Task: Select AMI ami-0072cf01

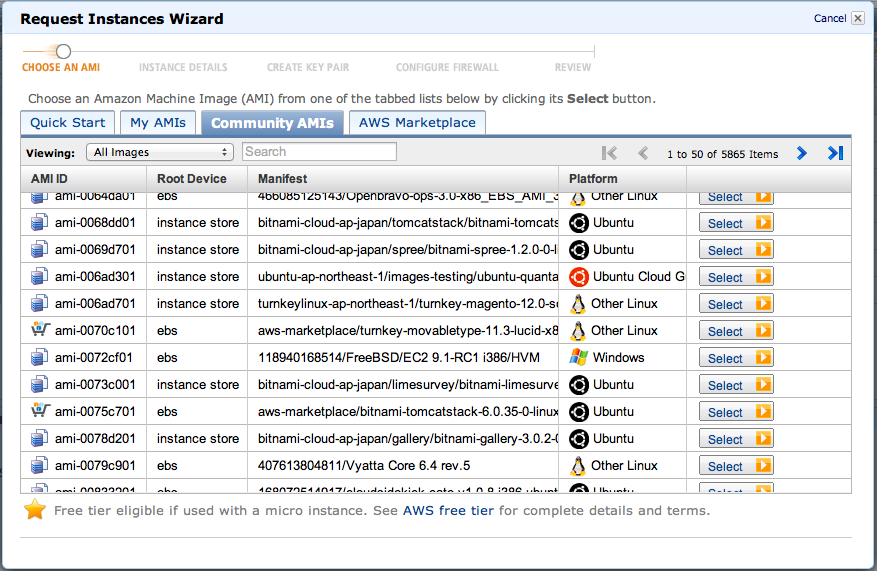Action: coord(736,357)
